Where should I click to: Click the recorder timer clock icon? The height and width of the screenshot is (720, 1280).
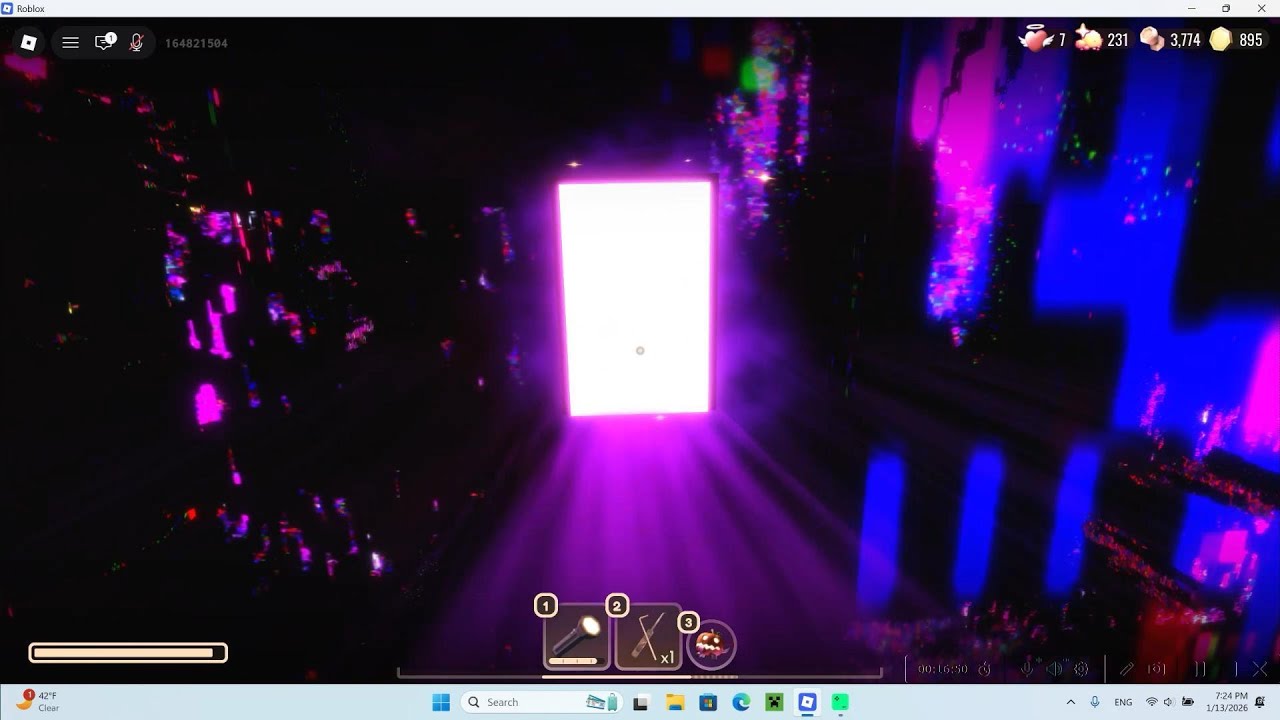click(x=984, y=669)
